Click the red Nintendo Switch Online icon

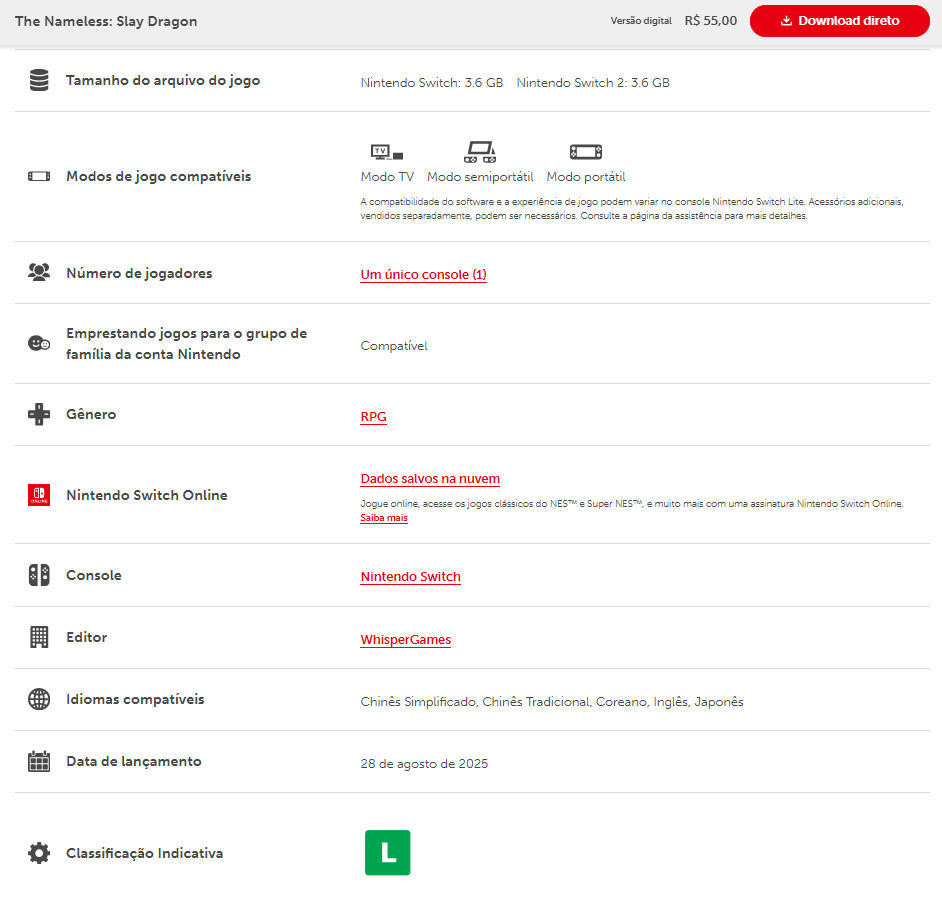(x=39, y=495)
